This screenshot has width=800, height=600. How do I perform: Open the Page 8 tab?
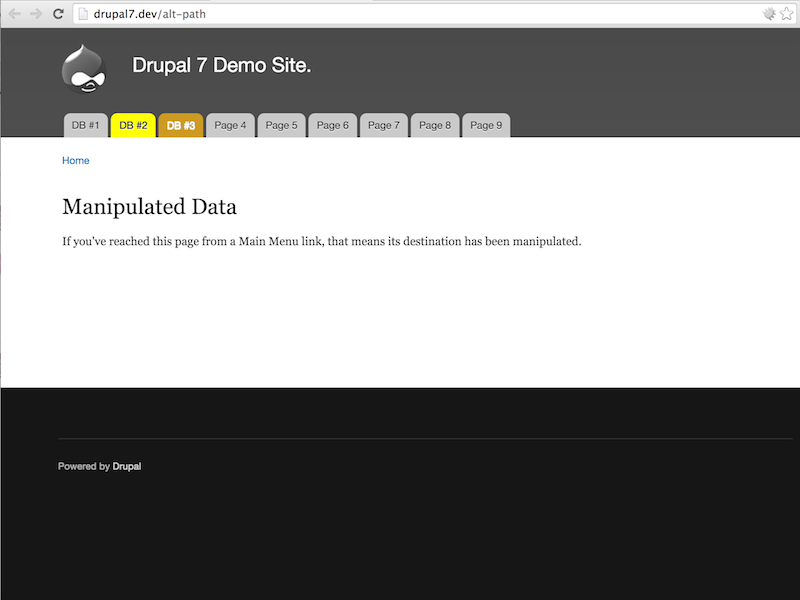click(x=434, y=125)
